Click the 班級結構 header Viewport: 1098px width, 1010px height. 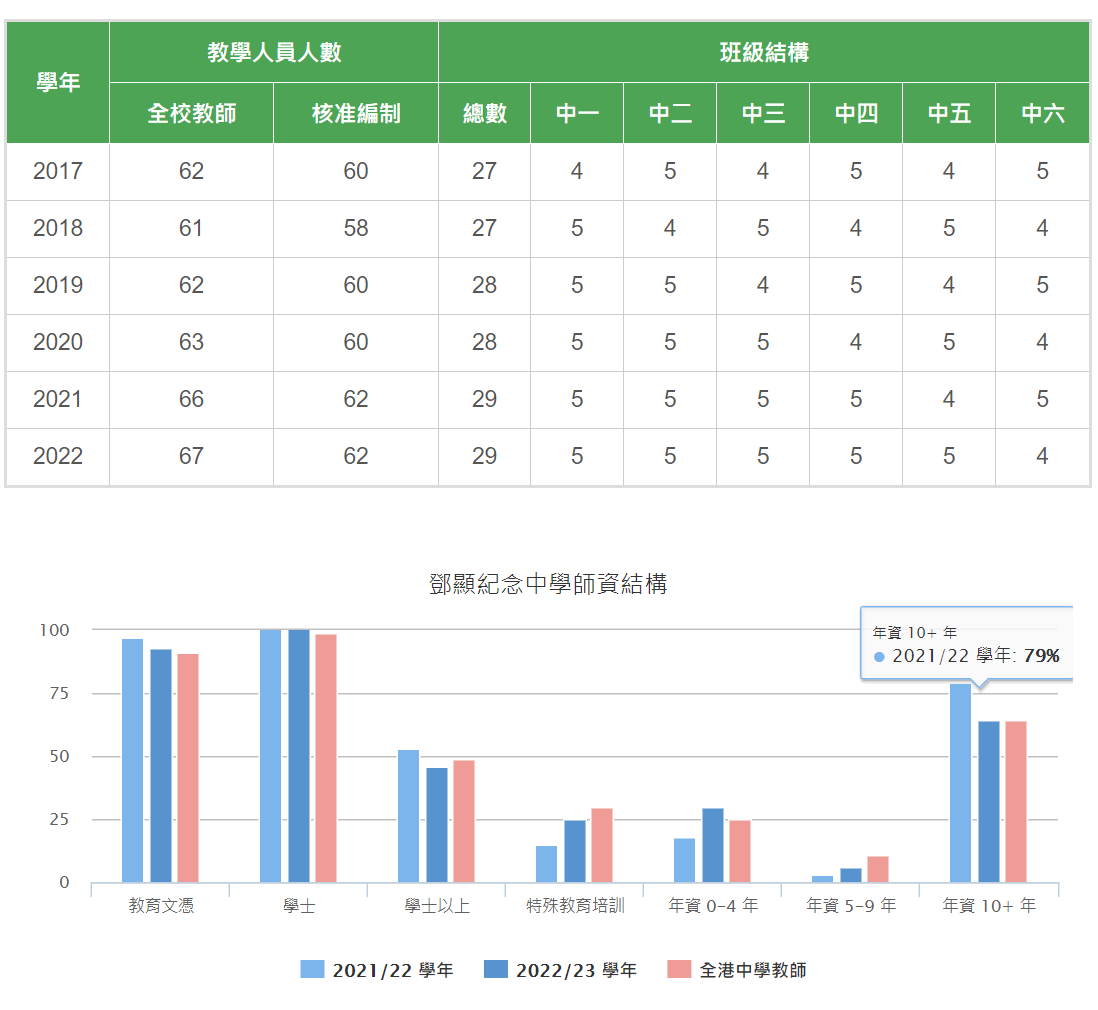pos(764,53)
